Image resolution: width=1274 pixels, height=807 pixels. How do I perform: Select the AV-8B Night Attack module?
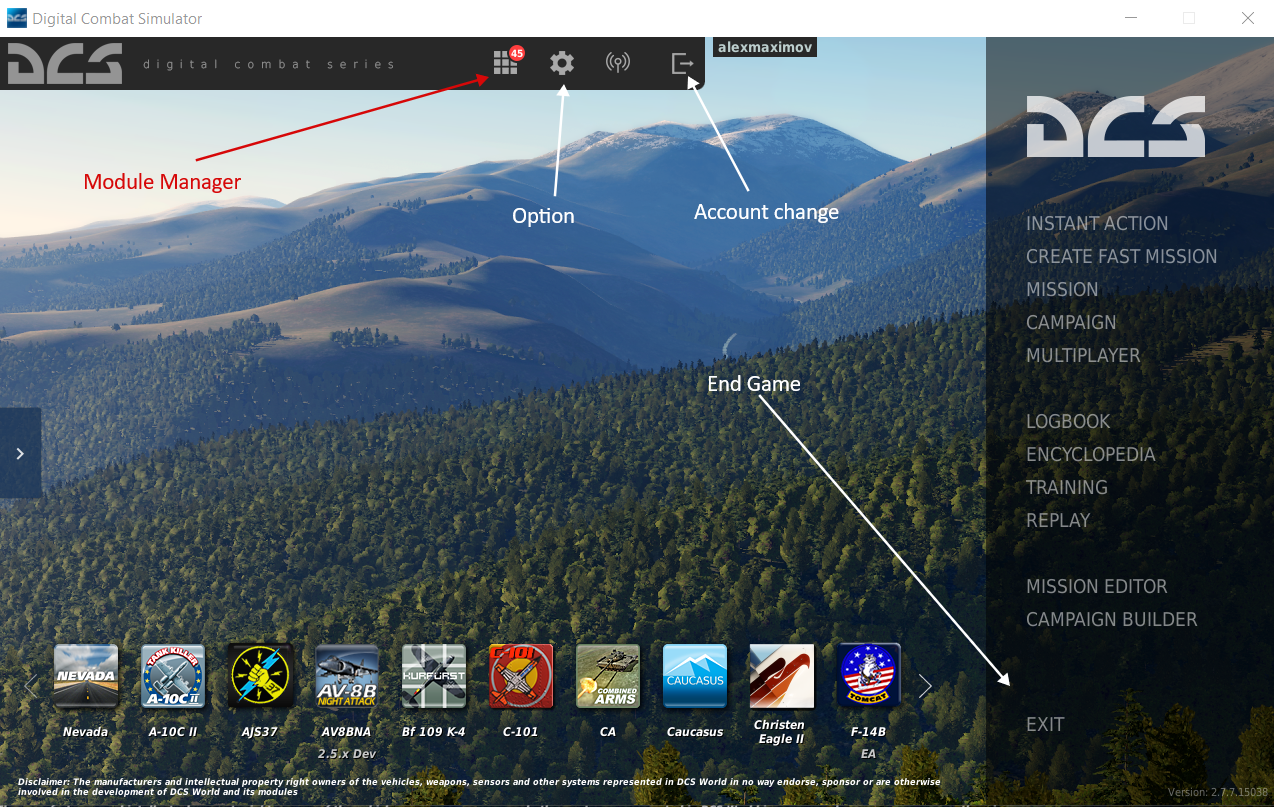point(347,677)
